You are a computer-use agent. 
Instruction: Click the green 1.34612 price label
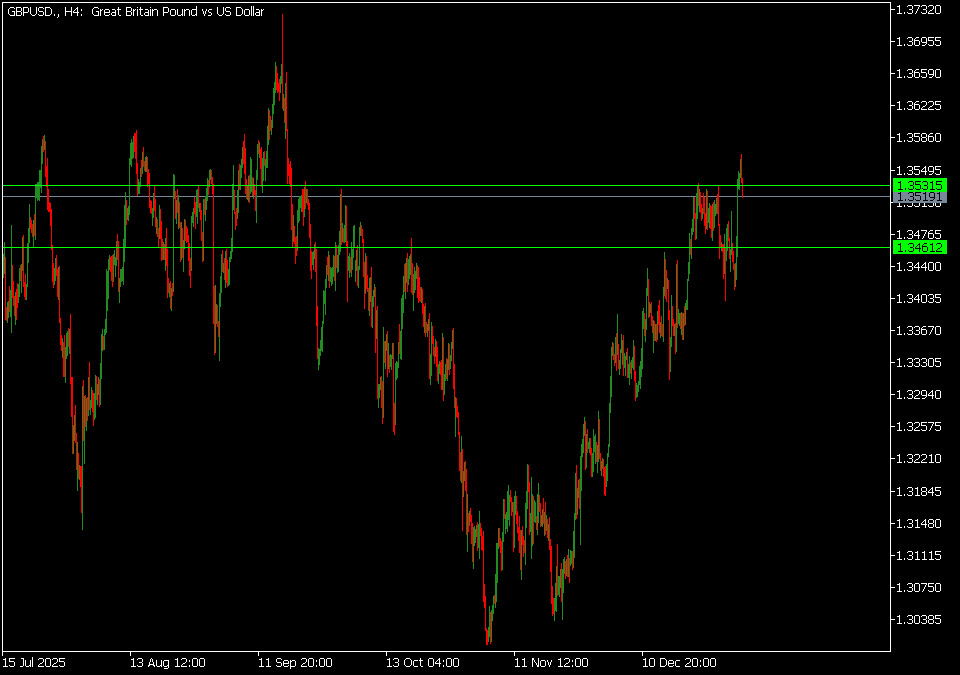pos(920,247)
